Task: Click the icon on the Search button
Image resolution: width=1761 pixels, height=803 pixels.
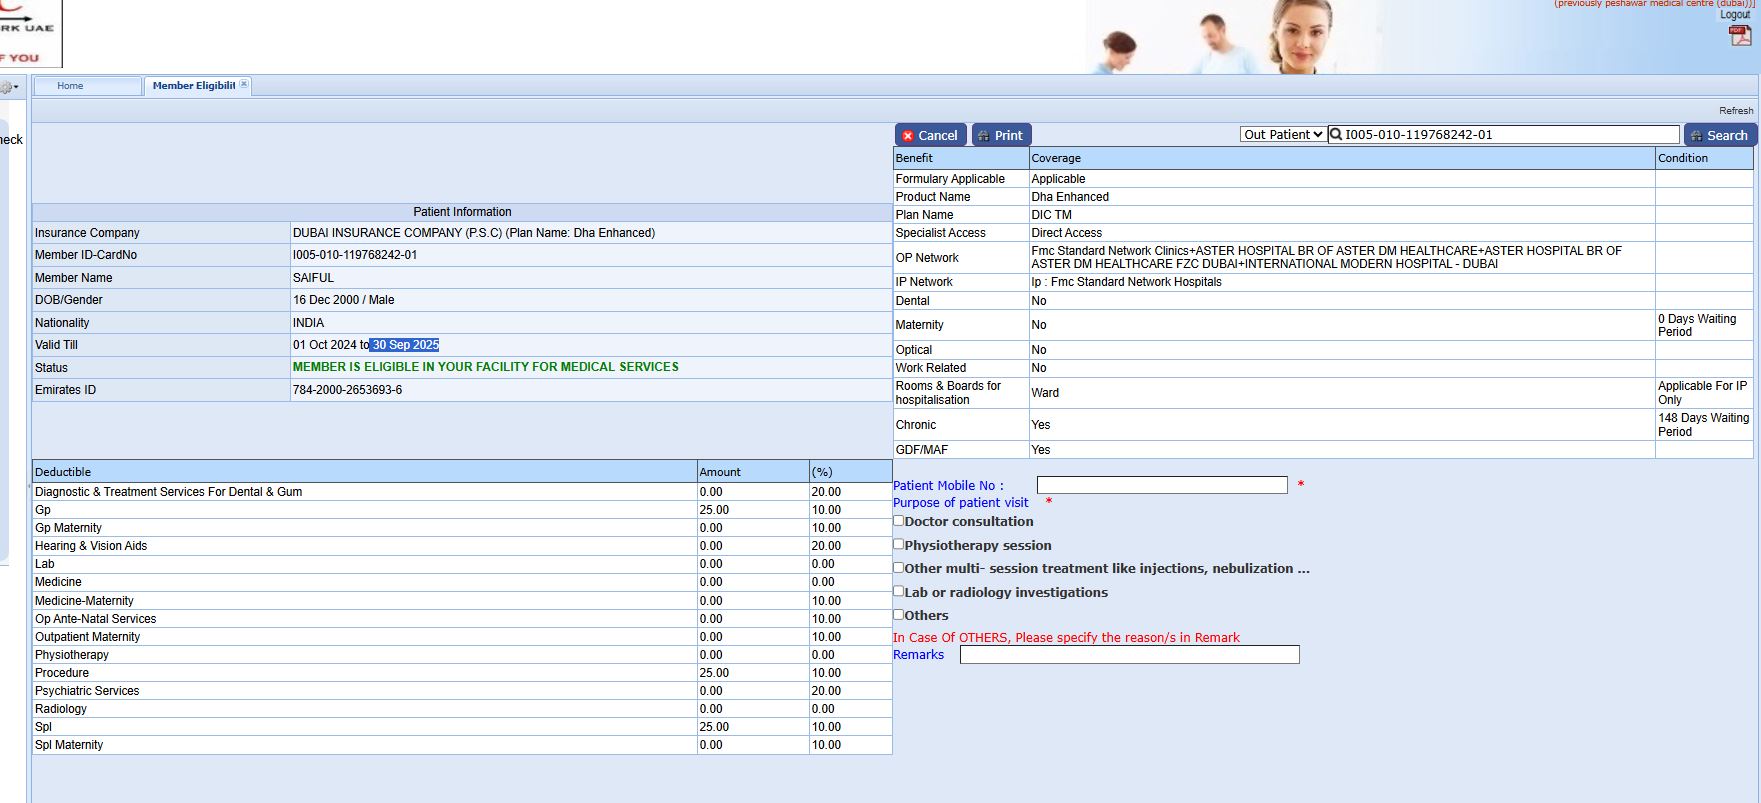Action: click(1696, 136)
